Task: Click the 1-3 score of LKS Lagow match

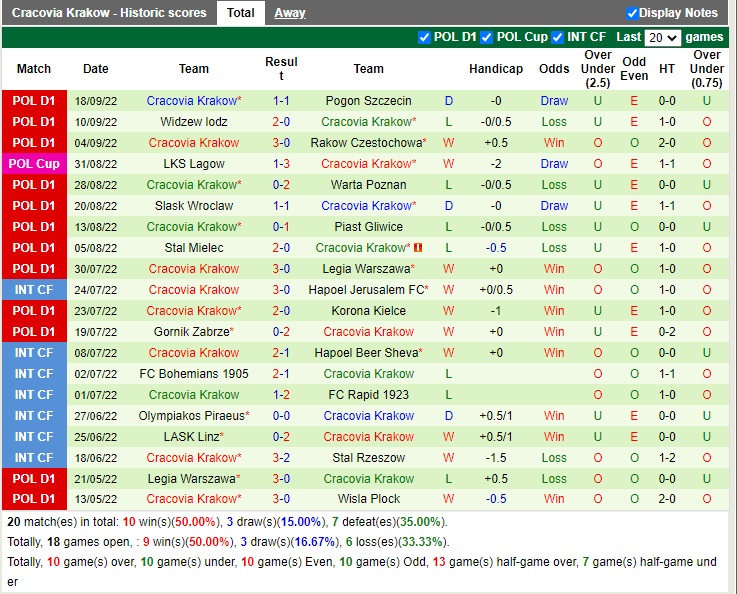Action: click(x=281, y=164)
